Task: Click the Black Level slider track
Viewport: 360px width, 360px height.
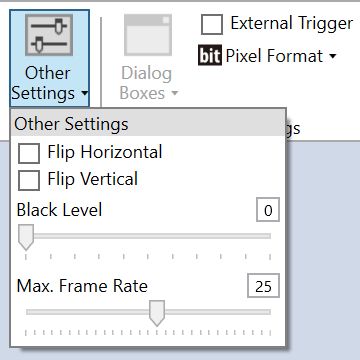Action: 148,236
